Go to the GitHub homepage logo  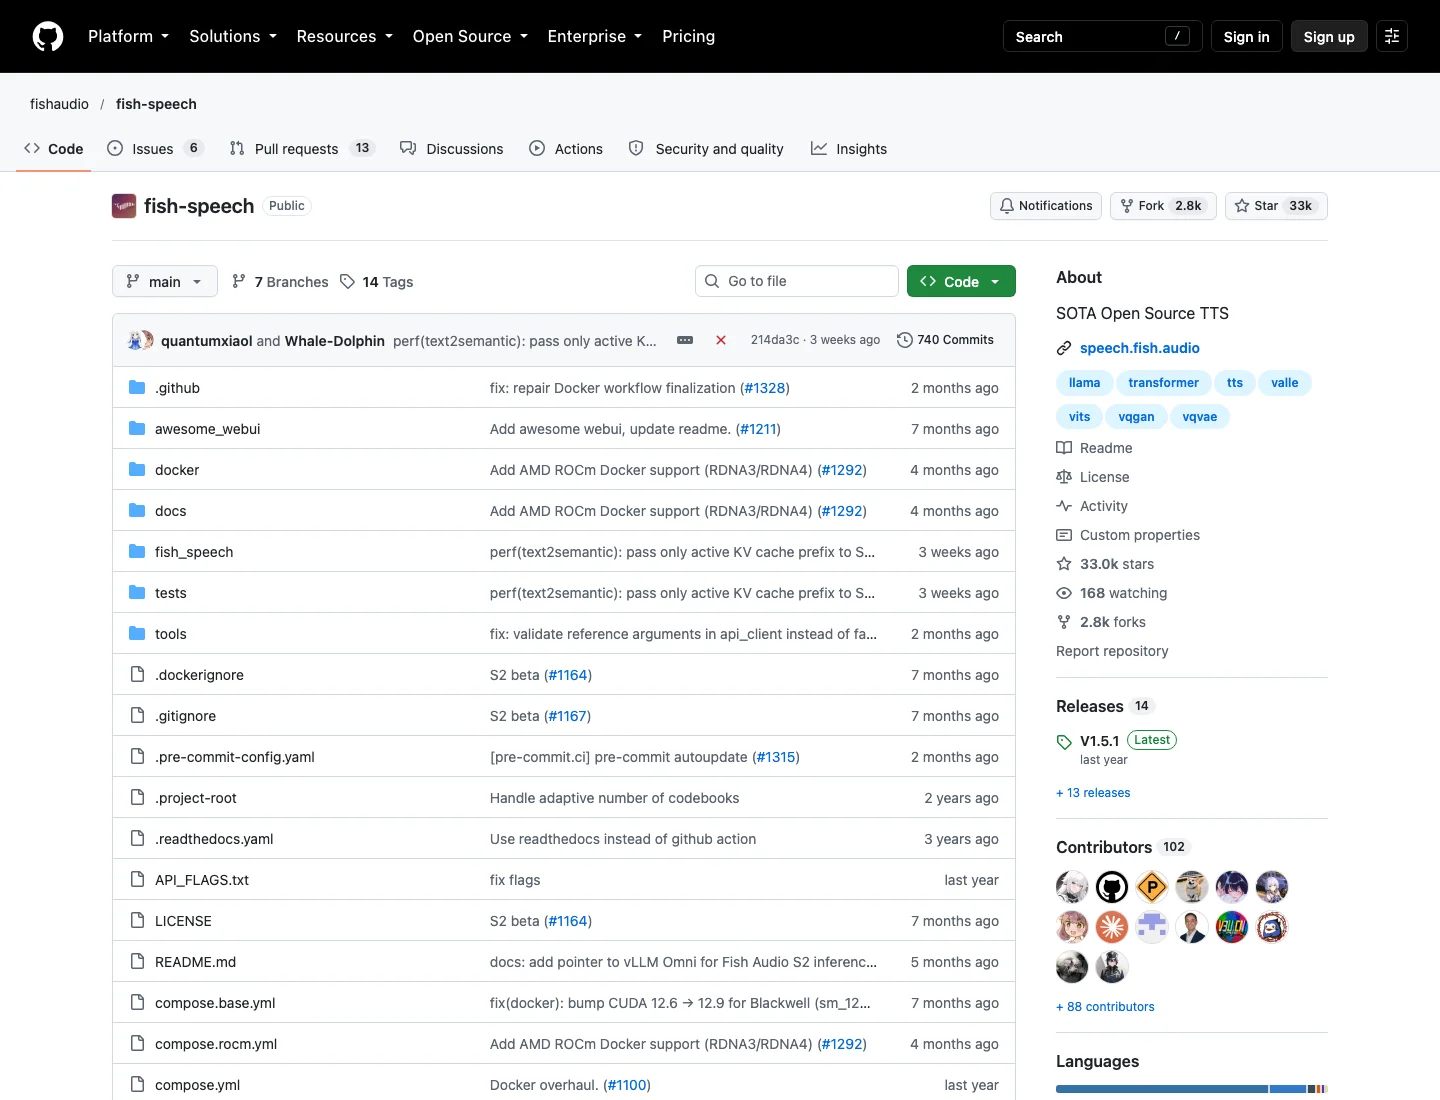(x=48, y=36)
